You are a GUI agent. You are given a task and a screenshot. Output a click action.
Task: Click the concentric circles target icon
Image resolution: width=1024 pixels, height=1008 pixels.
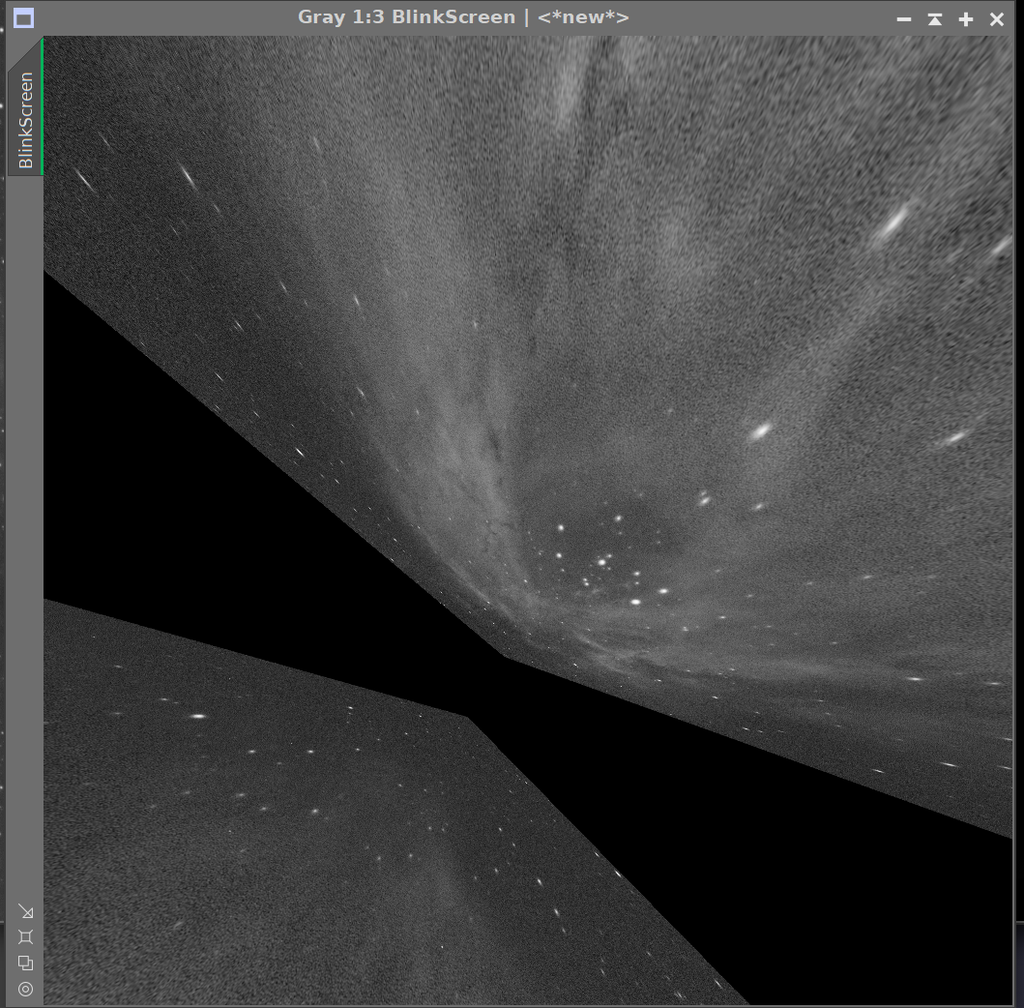[x=25, y=989]
